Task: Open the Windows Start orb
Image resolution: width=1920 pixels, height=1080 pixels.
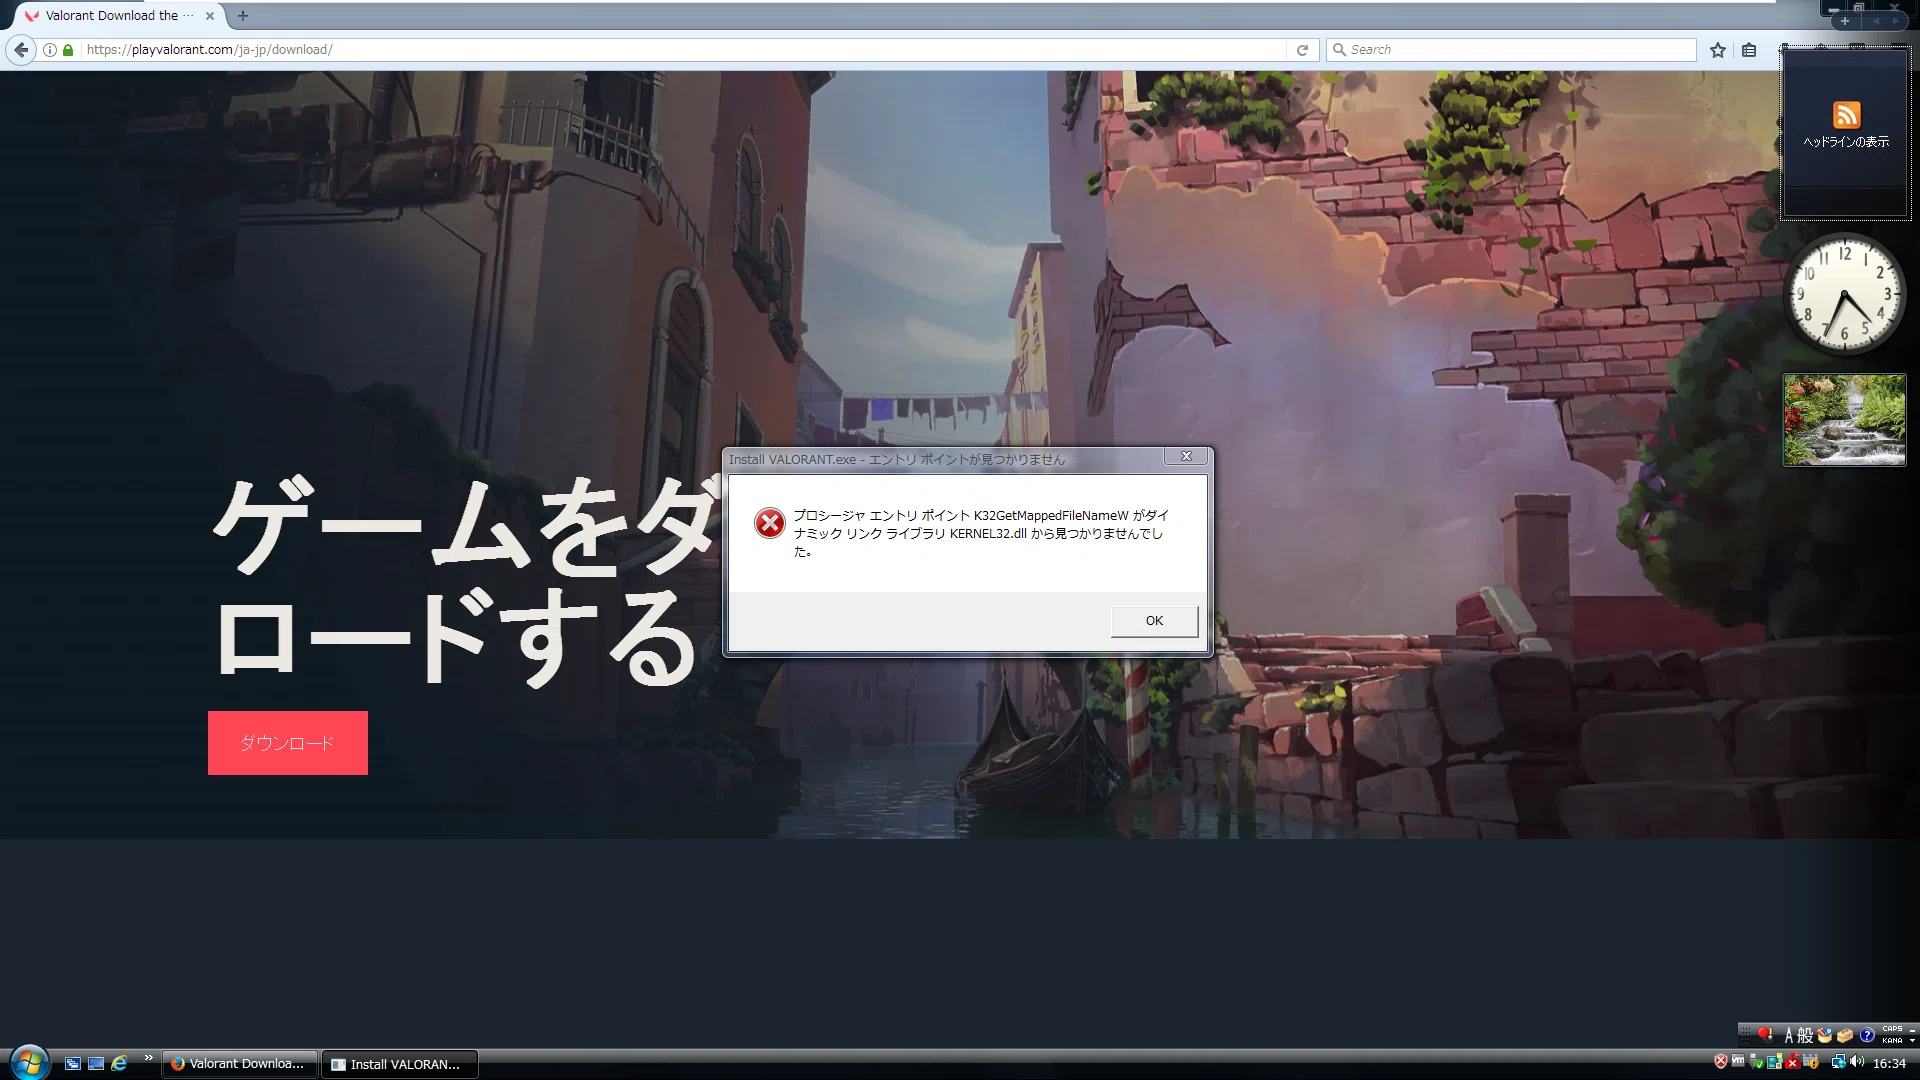Action: [29, 1062]
